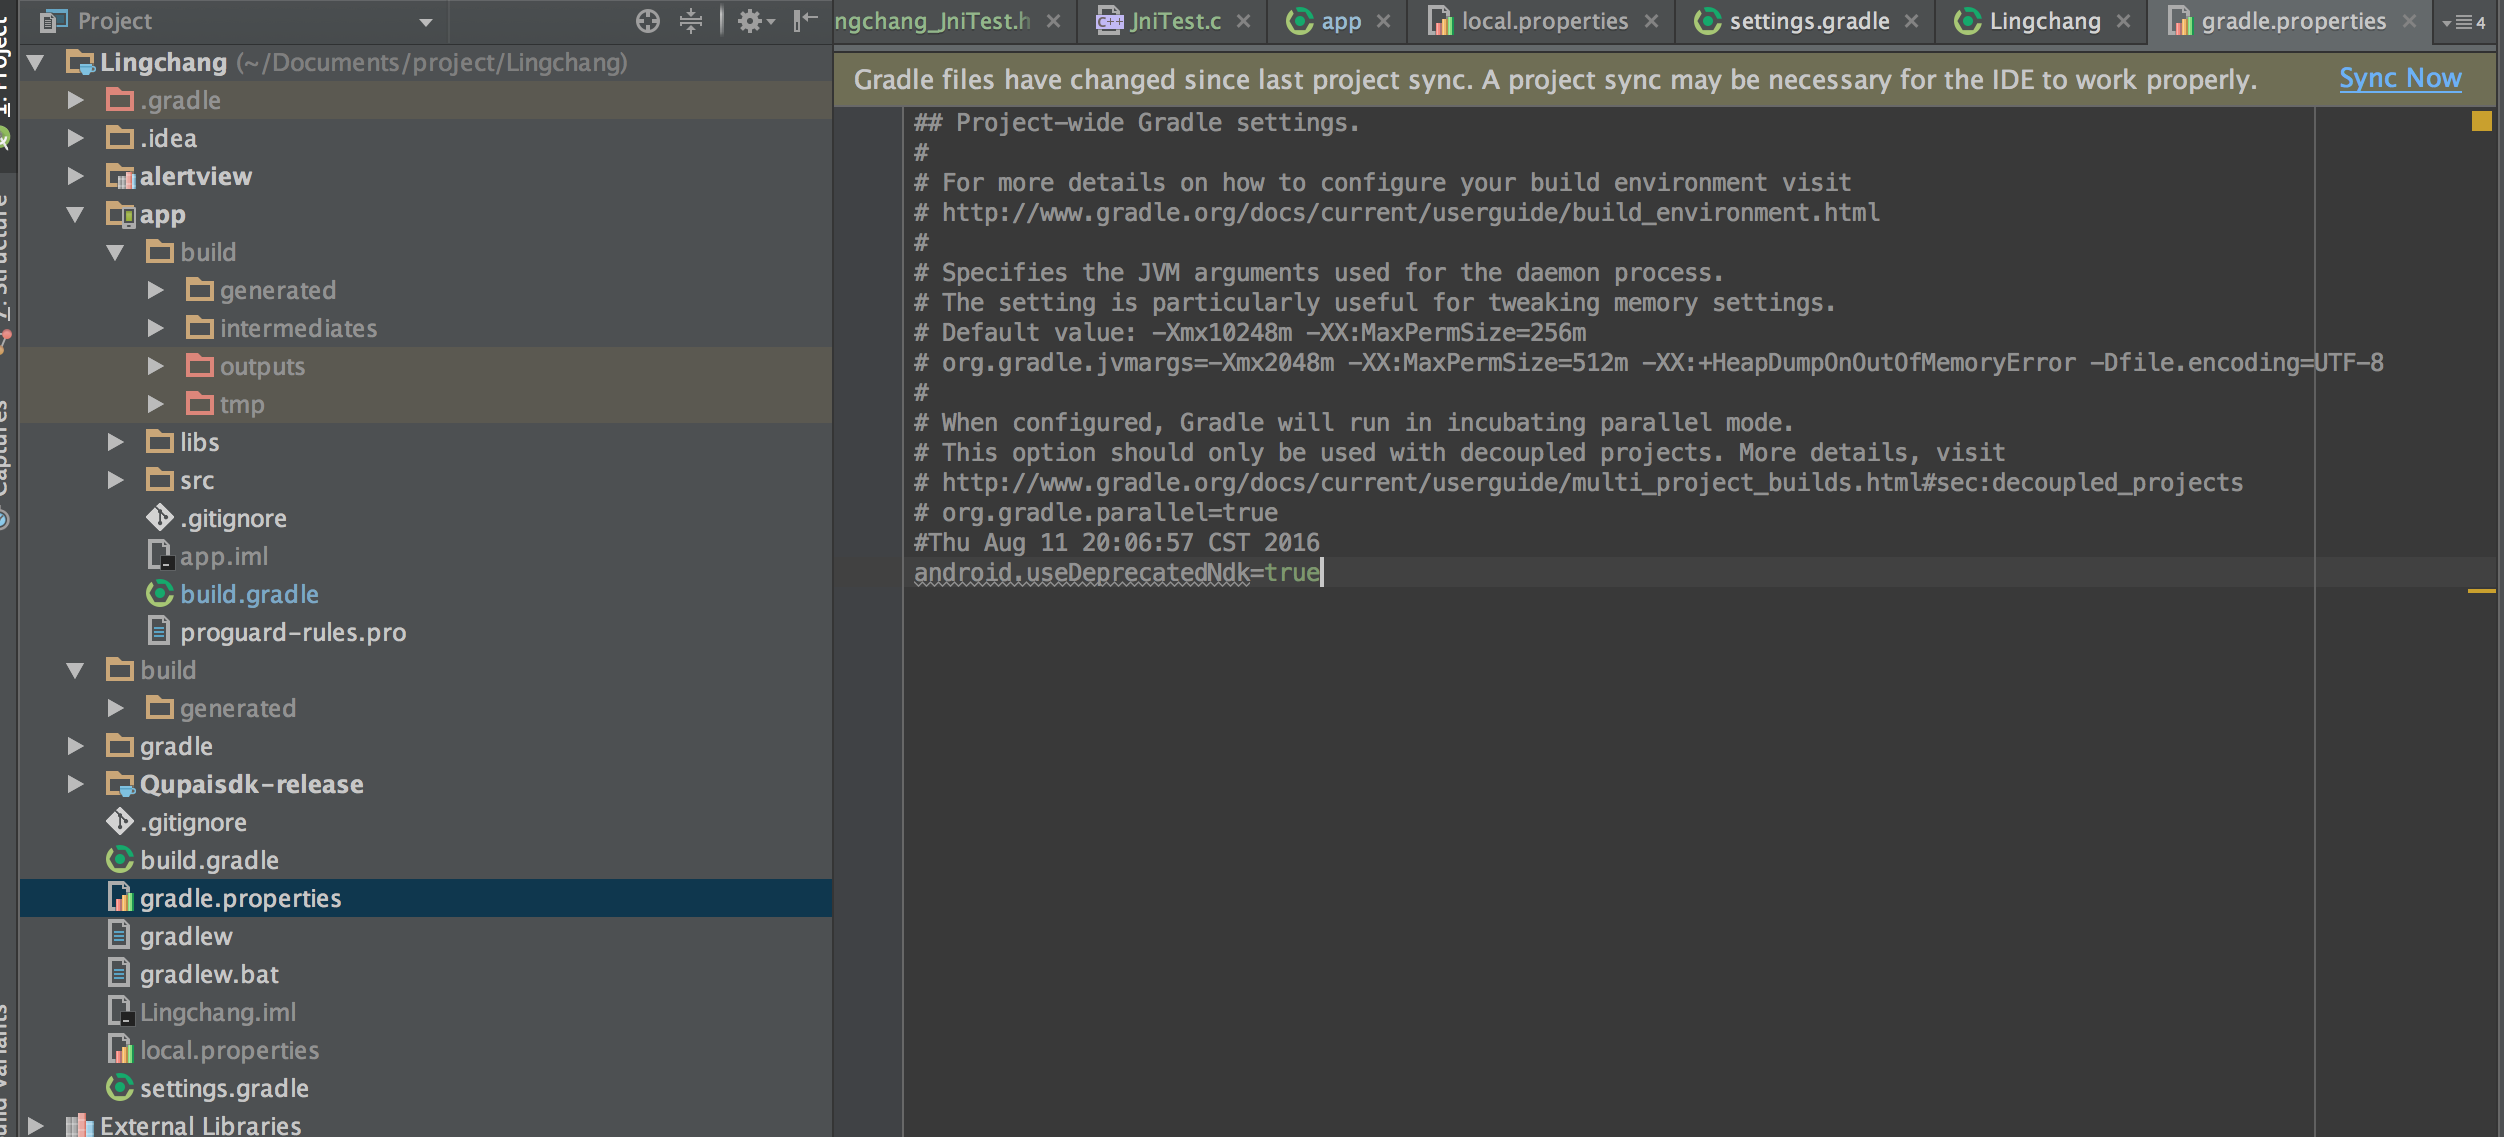Click the Project panel icon in header
Viewport: 2504px width, 1137px height.
(53, 21)
